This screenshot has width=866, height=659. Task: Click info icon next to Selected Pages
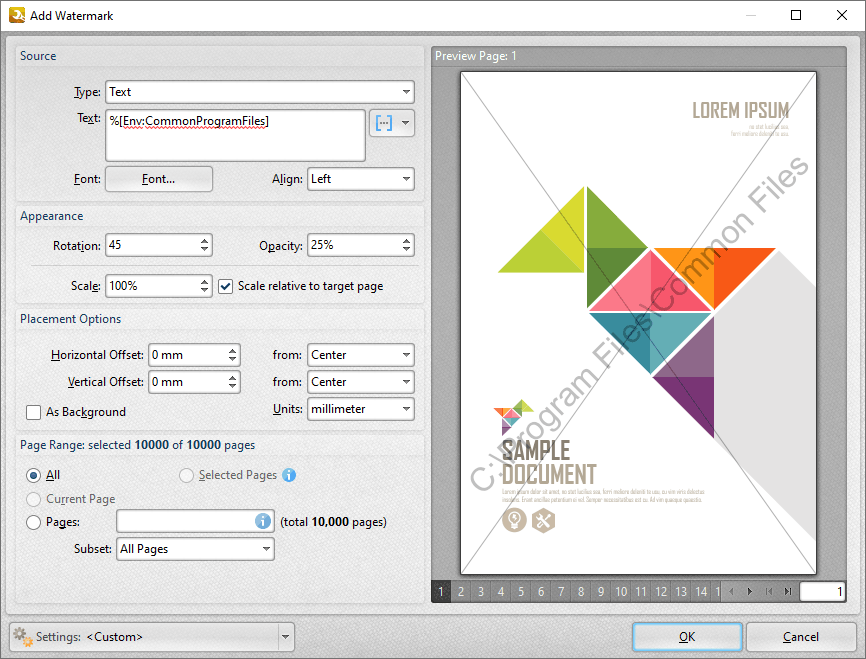289,475
